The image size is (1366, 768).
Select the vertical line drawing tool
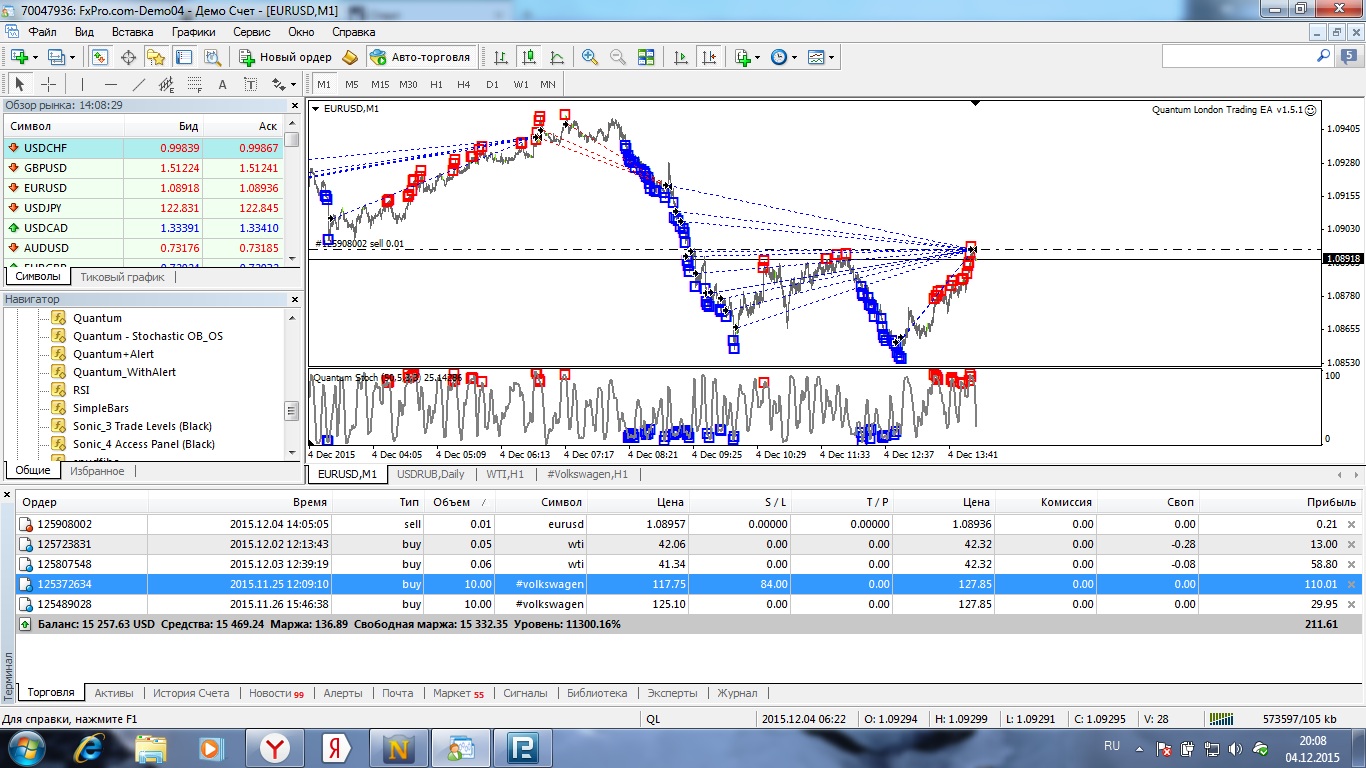[x=83, y=84]
